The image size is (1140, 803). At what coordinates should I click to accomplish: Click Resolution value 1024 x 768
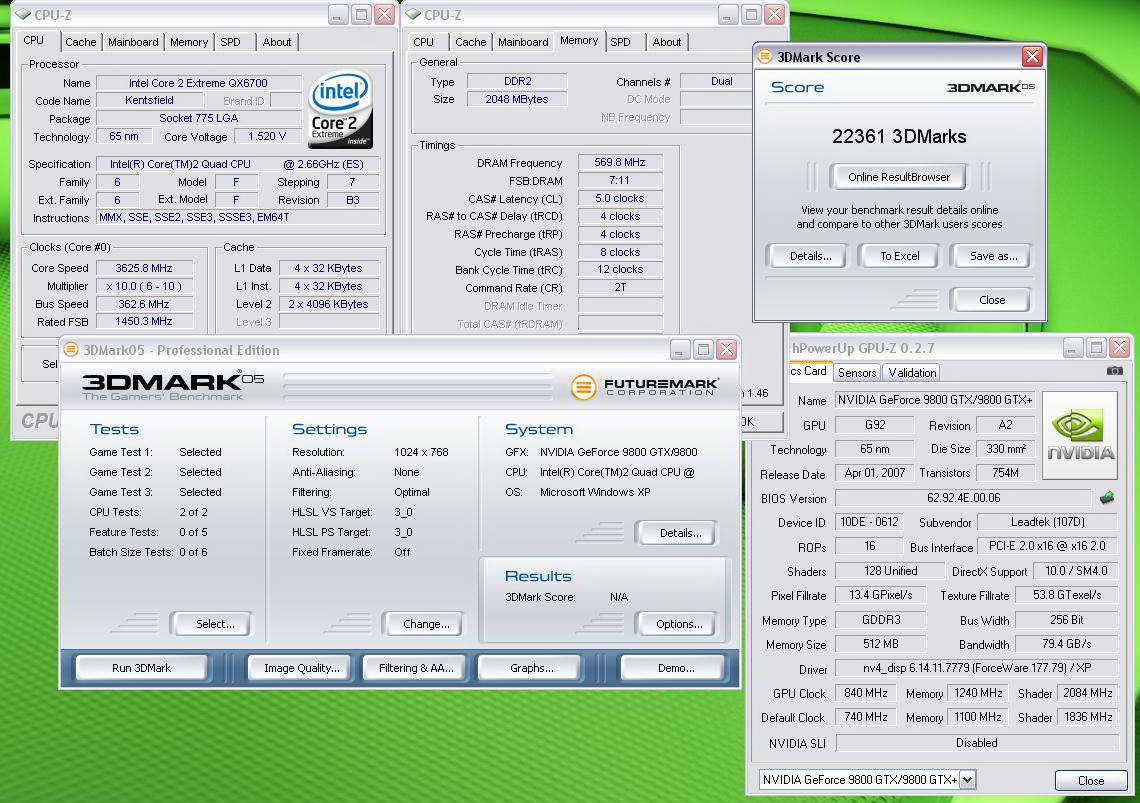pyautogui.click(x=421, y=452)
